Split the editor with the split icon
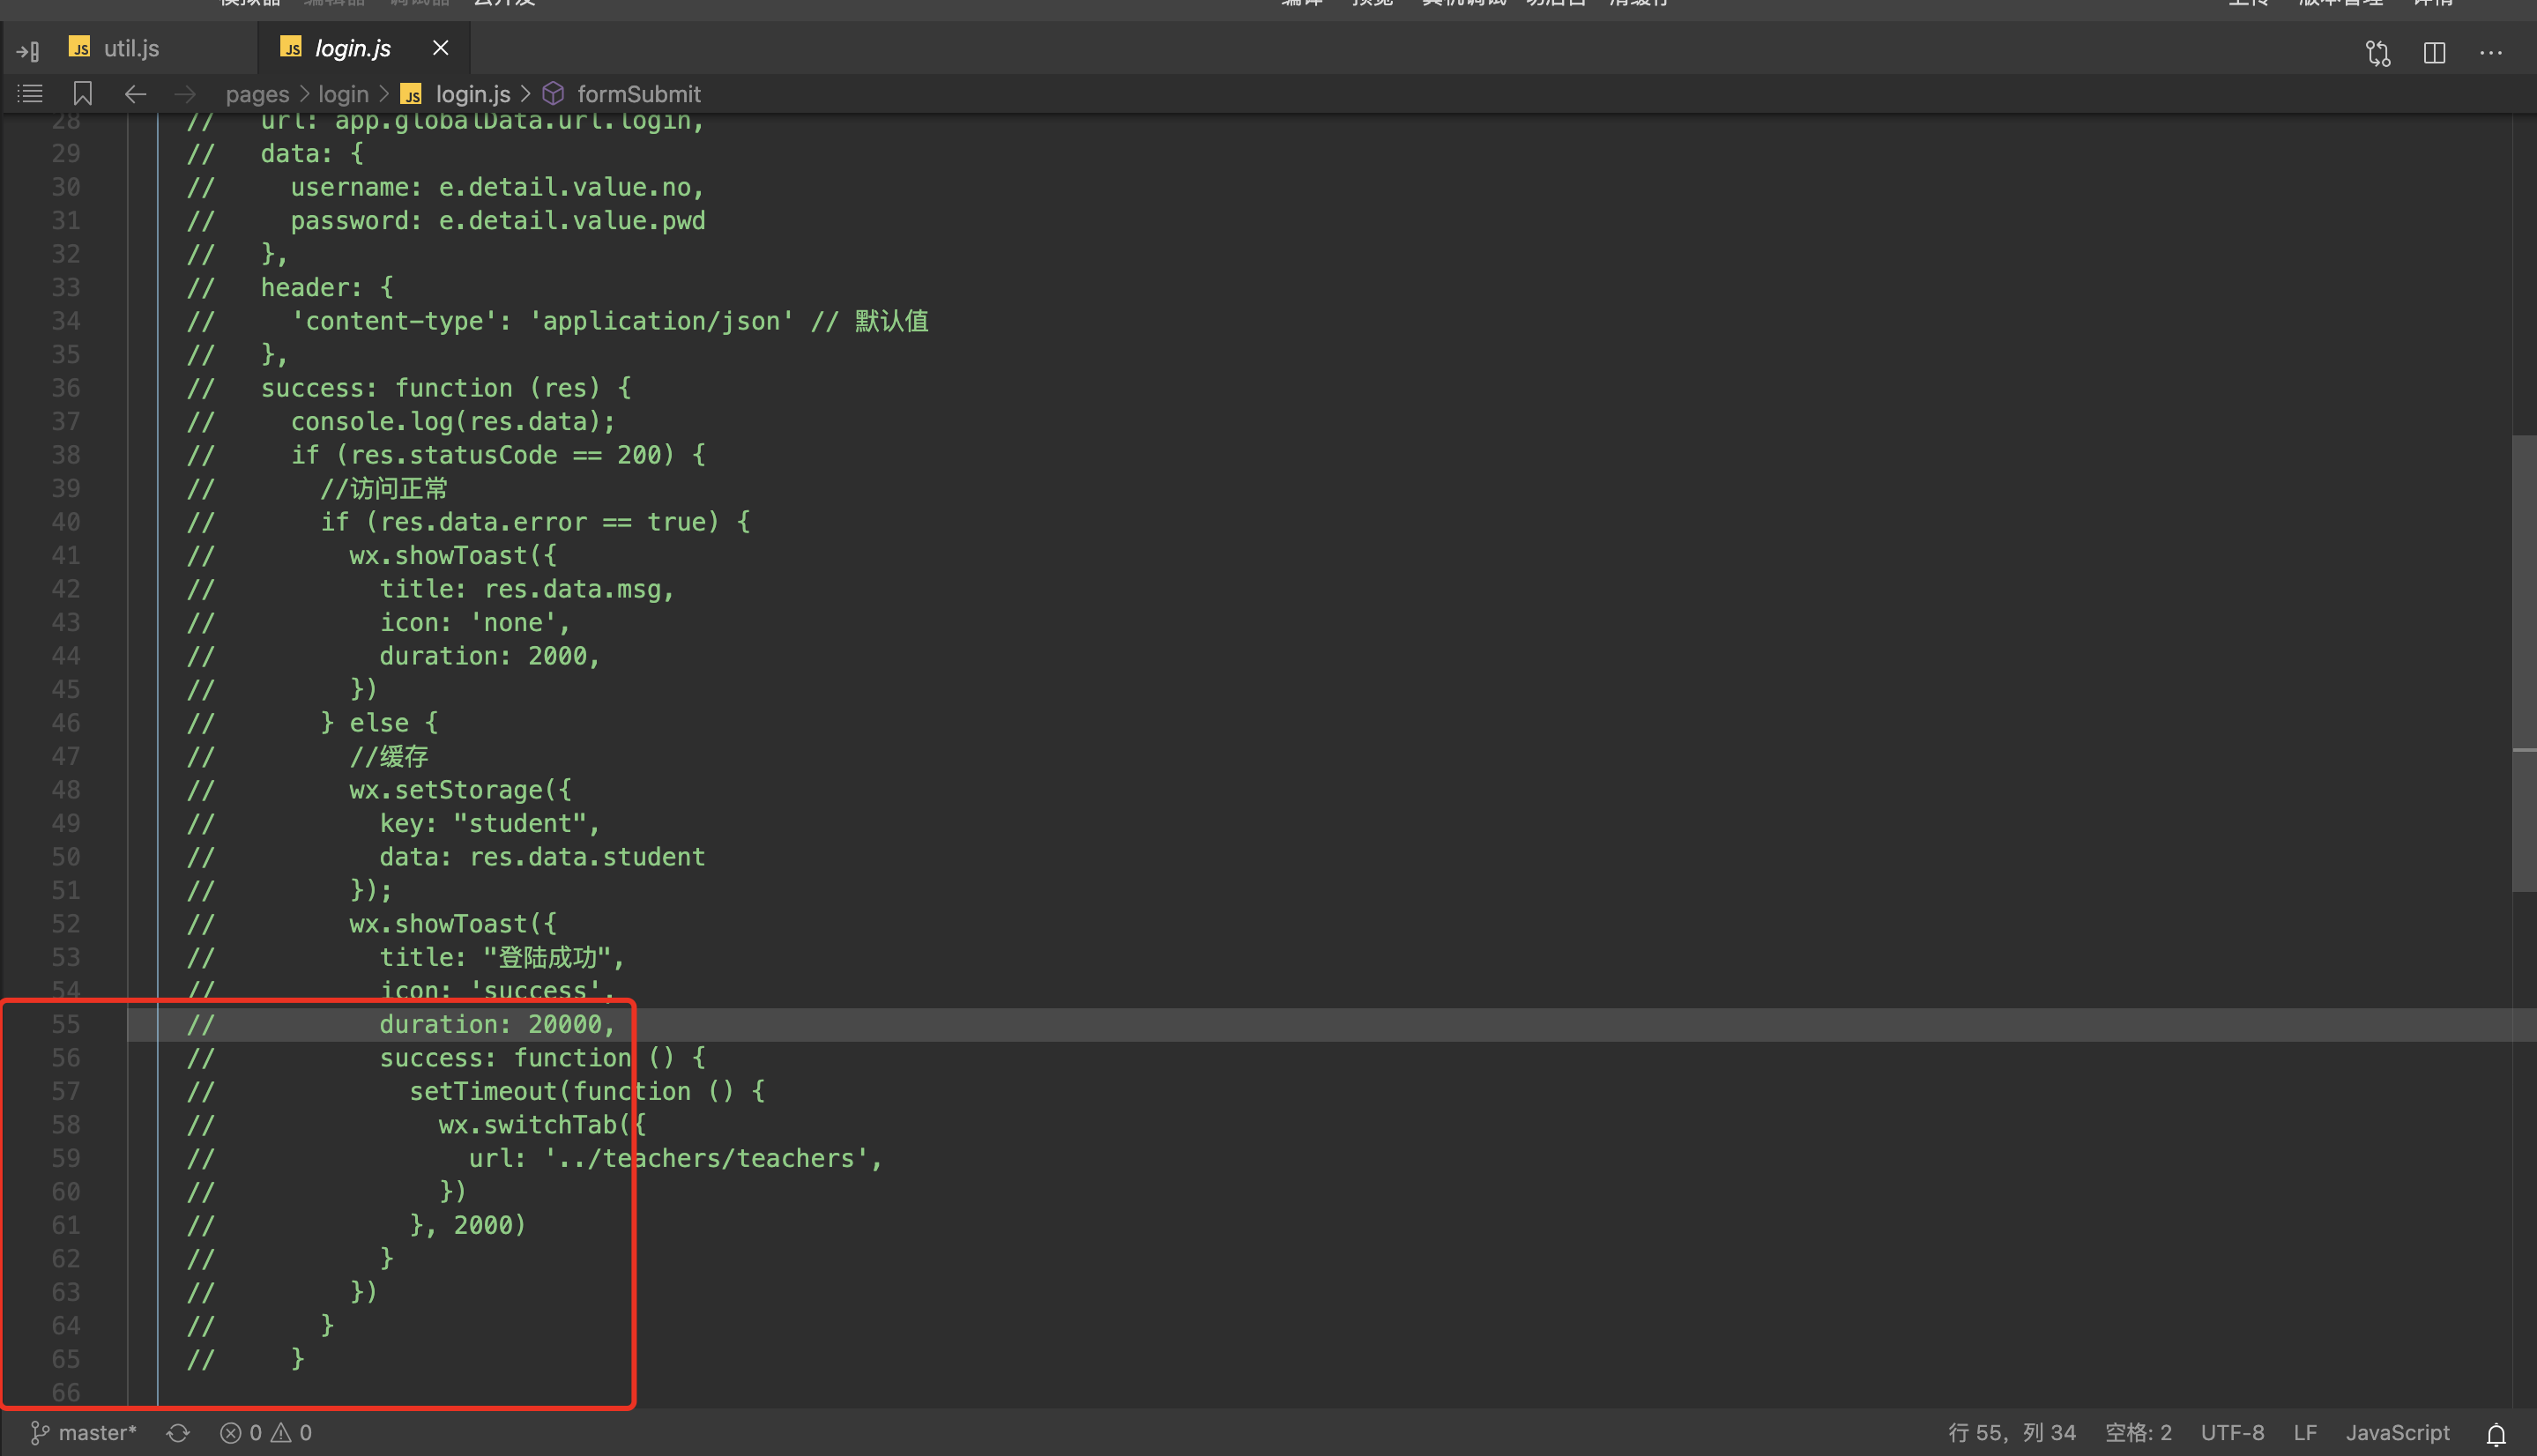The image size is (2537, 1456). [x=2434, y=52]
